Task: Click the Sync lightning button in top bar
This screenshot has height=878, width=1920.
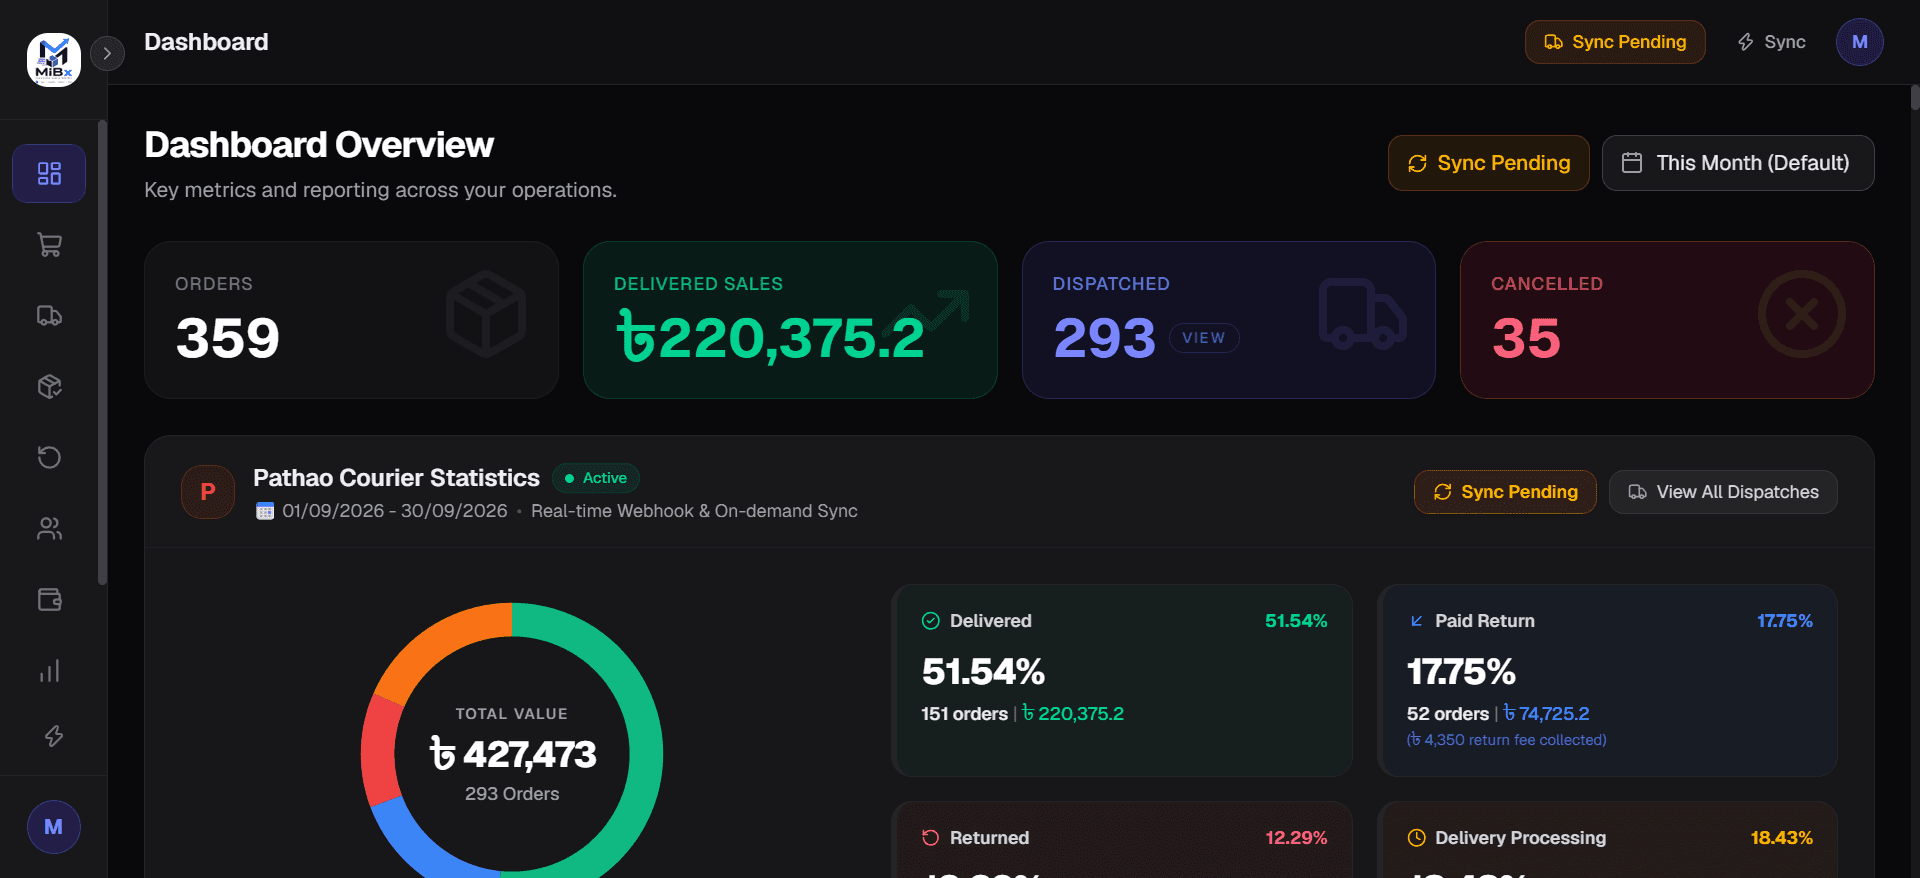Action: pos(1771,42)
